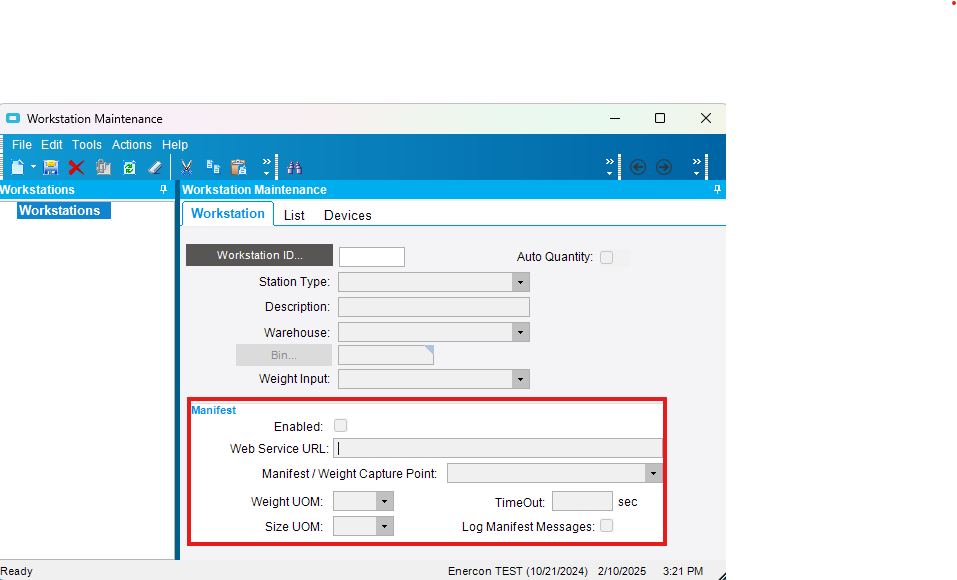Click the Workstation ID... button
The width and height of the screenshot is (957, 580).
259,255
